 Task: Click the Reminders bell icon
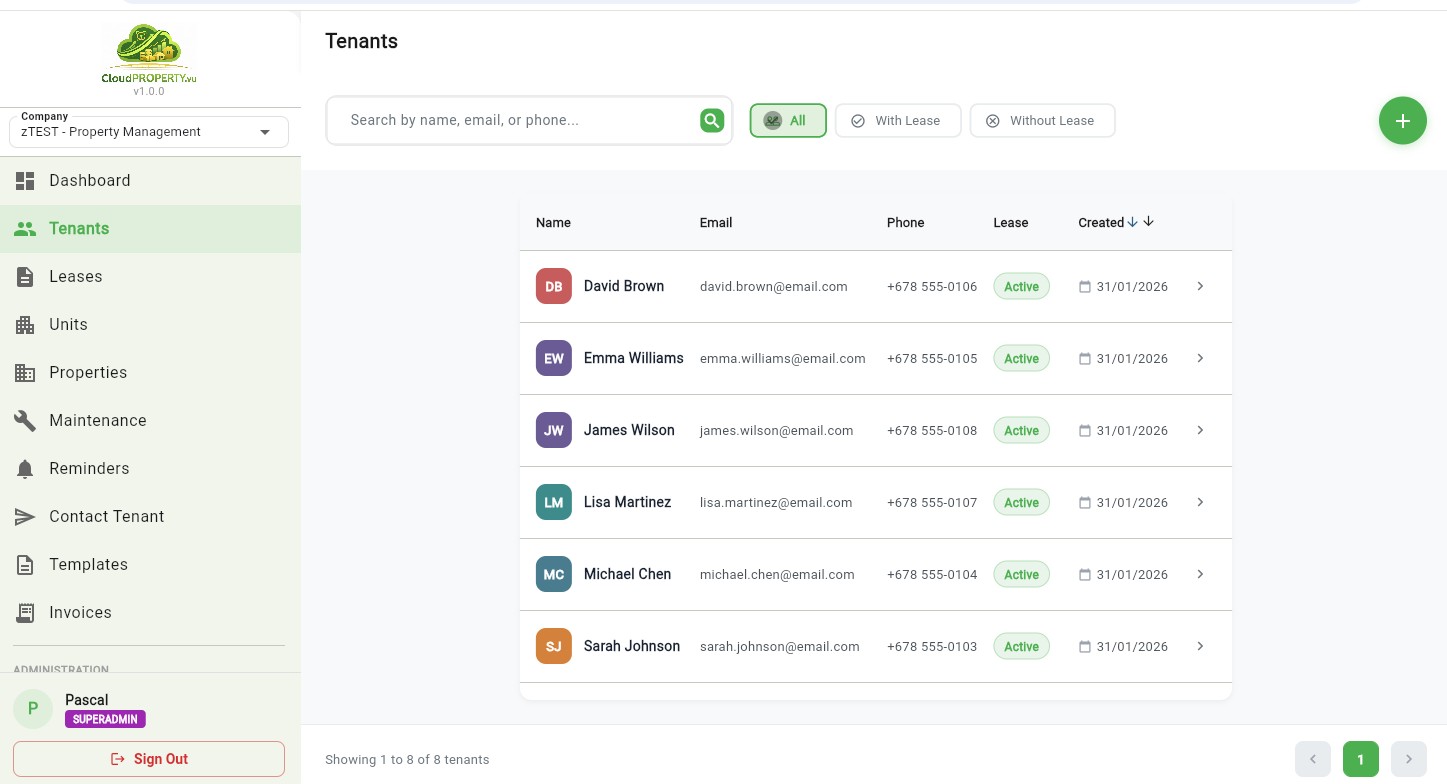pyautogui.click(x=25, y=468)
